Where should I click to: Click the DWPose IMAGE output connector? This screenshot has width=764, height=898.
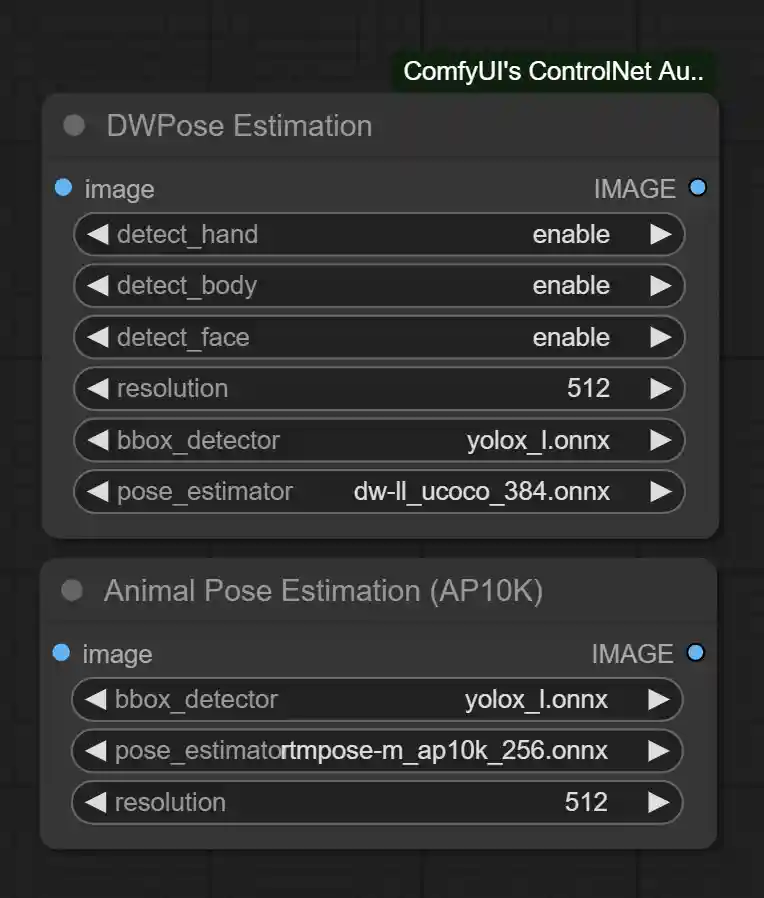pos(698,188)
